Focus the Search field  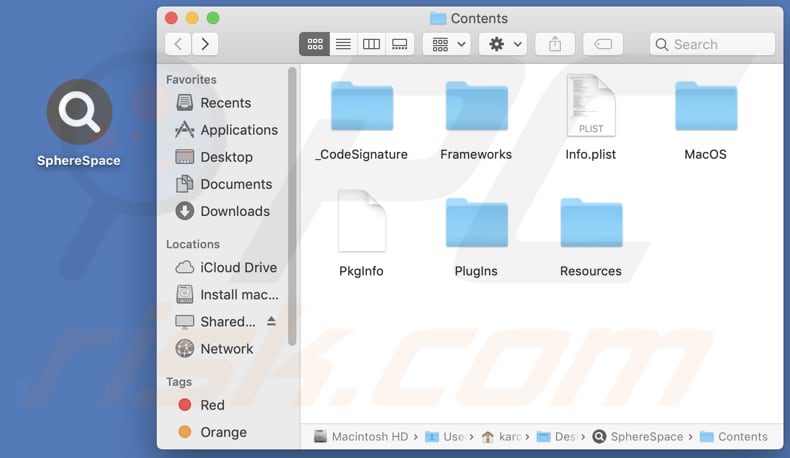[712, 44]
